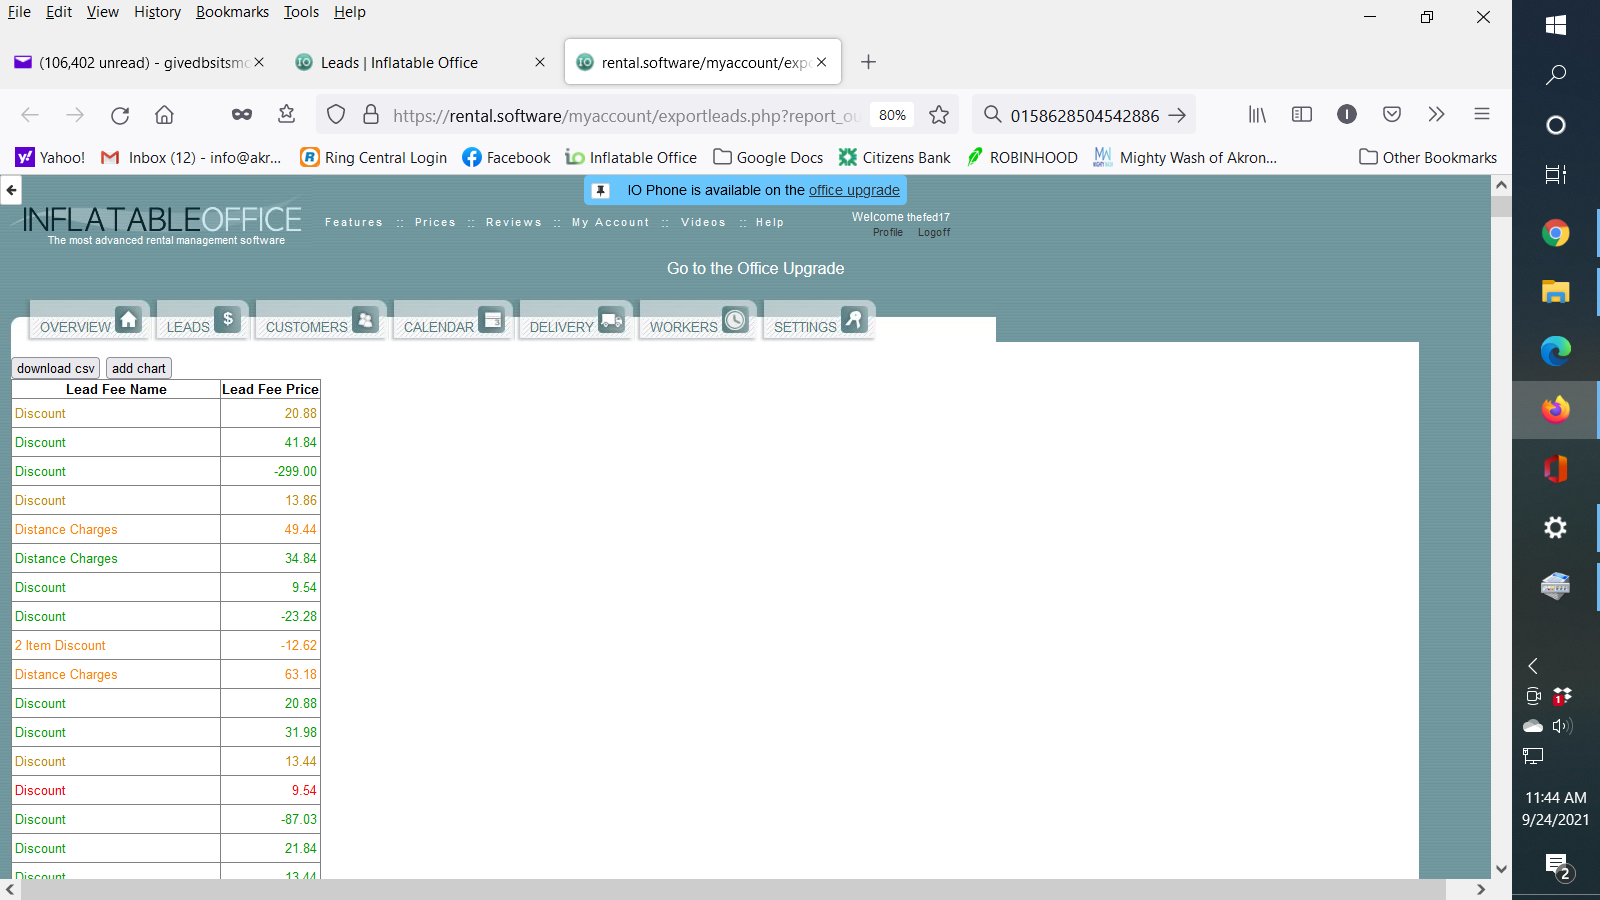
Task: Open the Firefox hamburger application menu
Action: click(x=1481, y=115)
